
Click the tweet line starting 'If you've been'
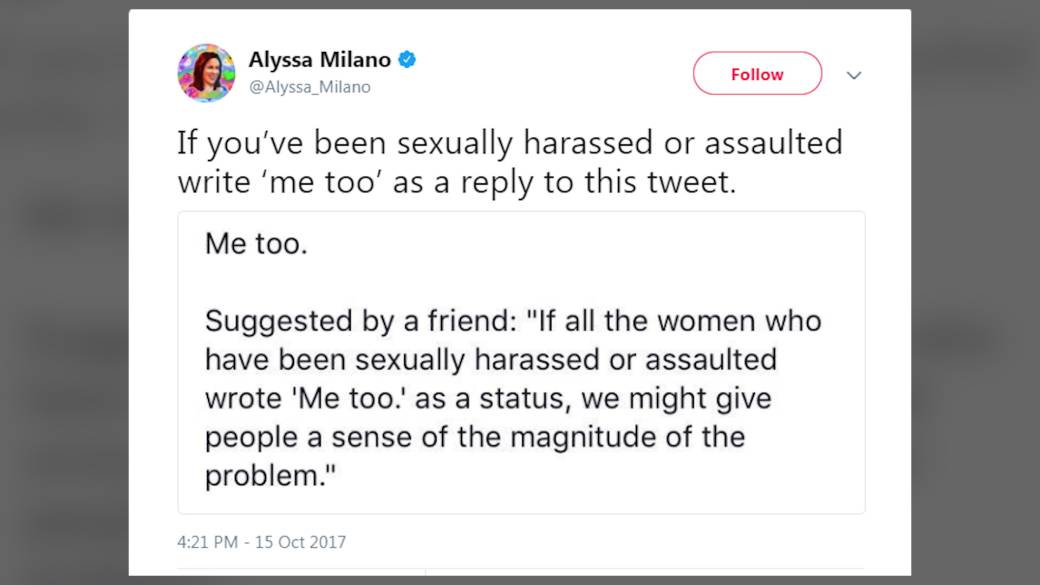509,143
